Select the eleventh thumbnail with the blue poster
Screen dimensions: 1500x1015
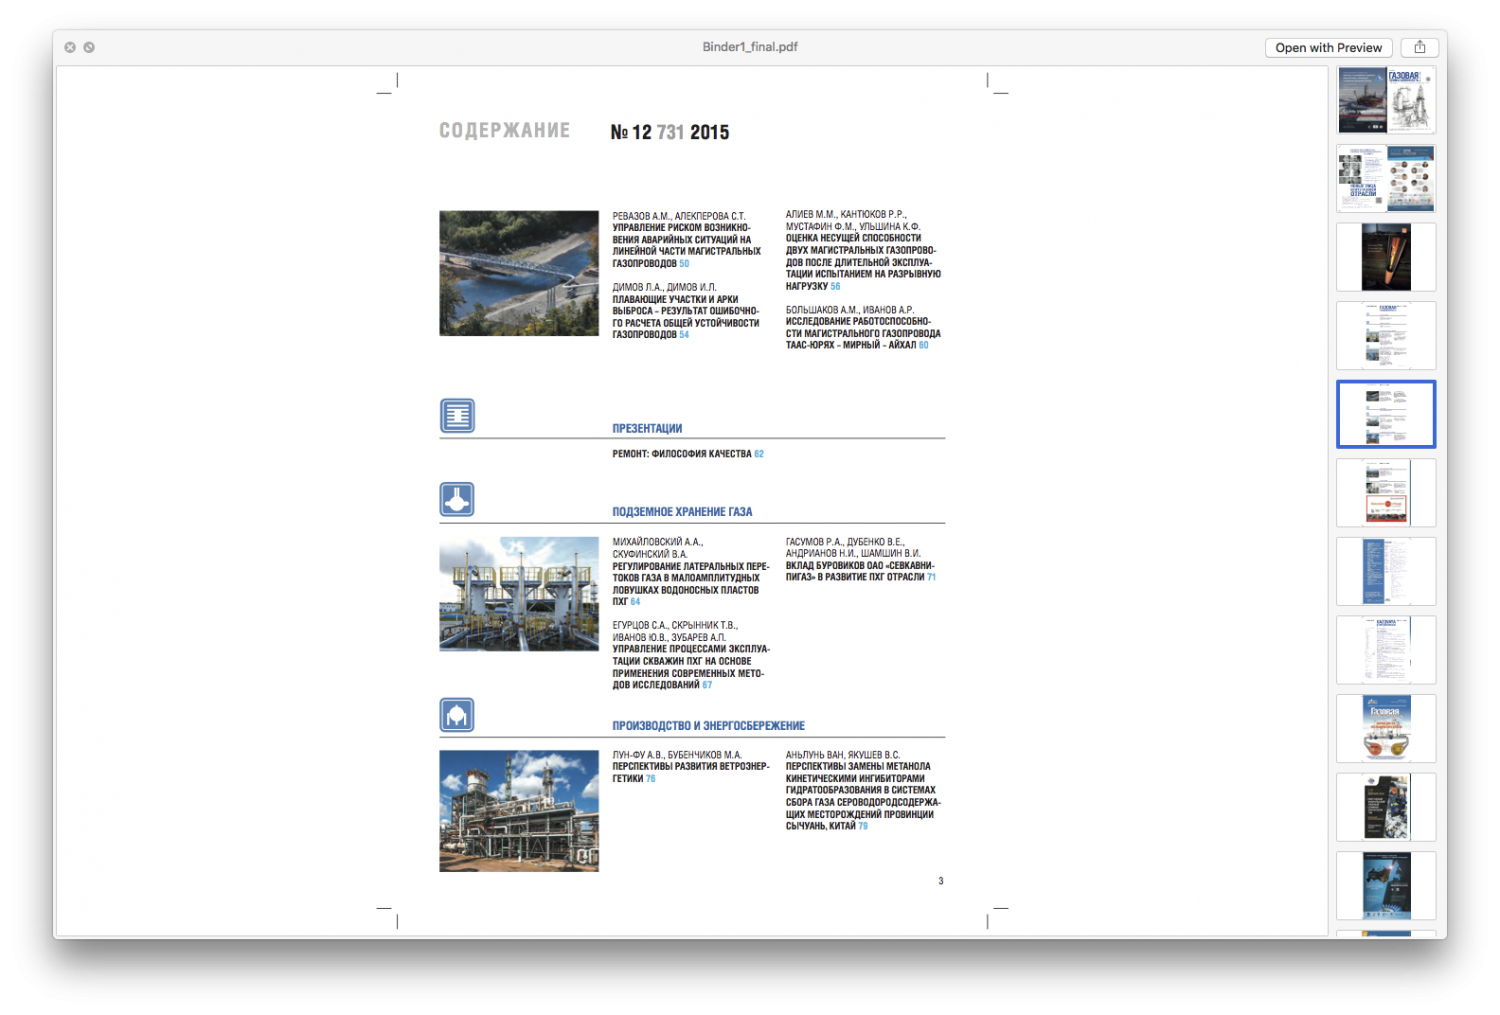click(1386, 886)
